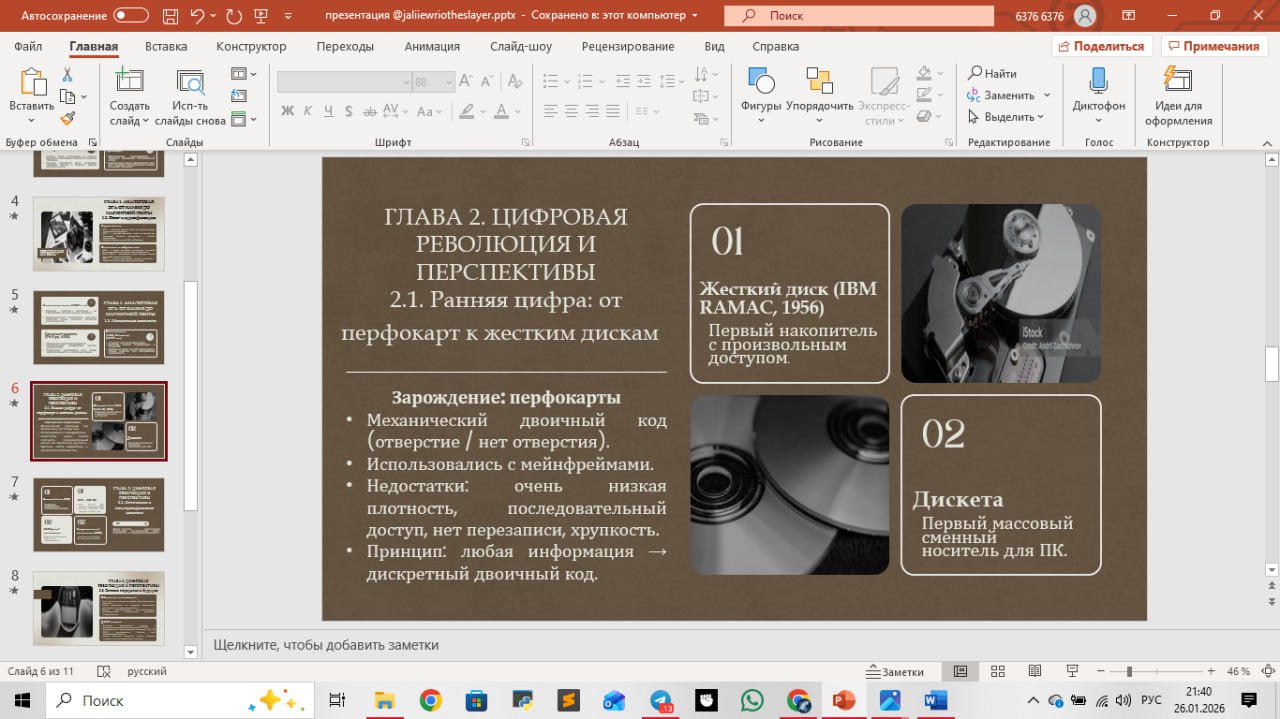The width and height of the screenshot is (1280, 719).
Task: Toggle Justify text alignment
Action: [x=613, y=111]
